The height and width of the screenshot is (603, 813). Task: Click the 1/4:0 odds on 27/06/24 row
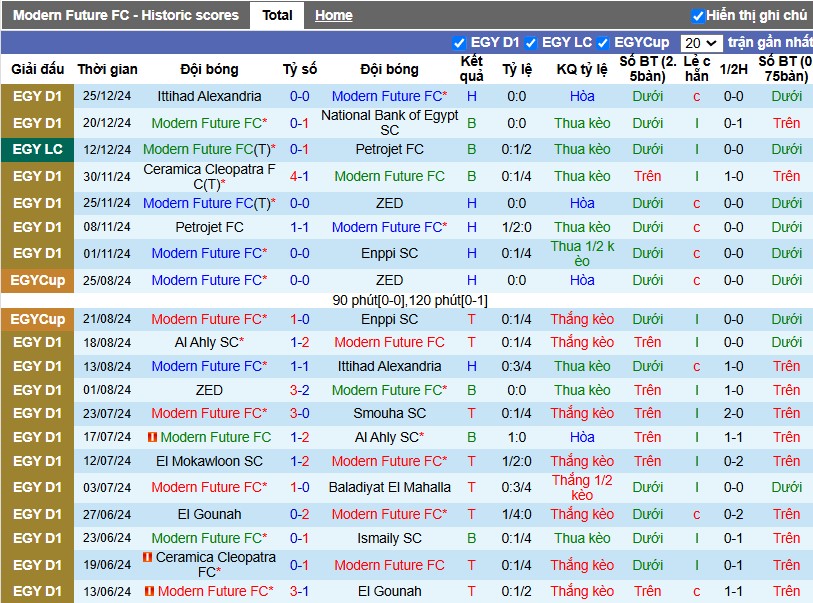click(516, 514)
